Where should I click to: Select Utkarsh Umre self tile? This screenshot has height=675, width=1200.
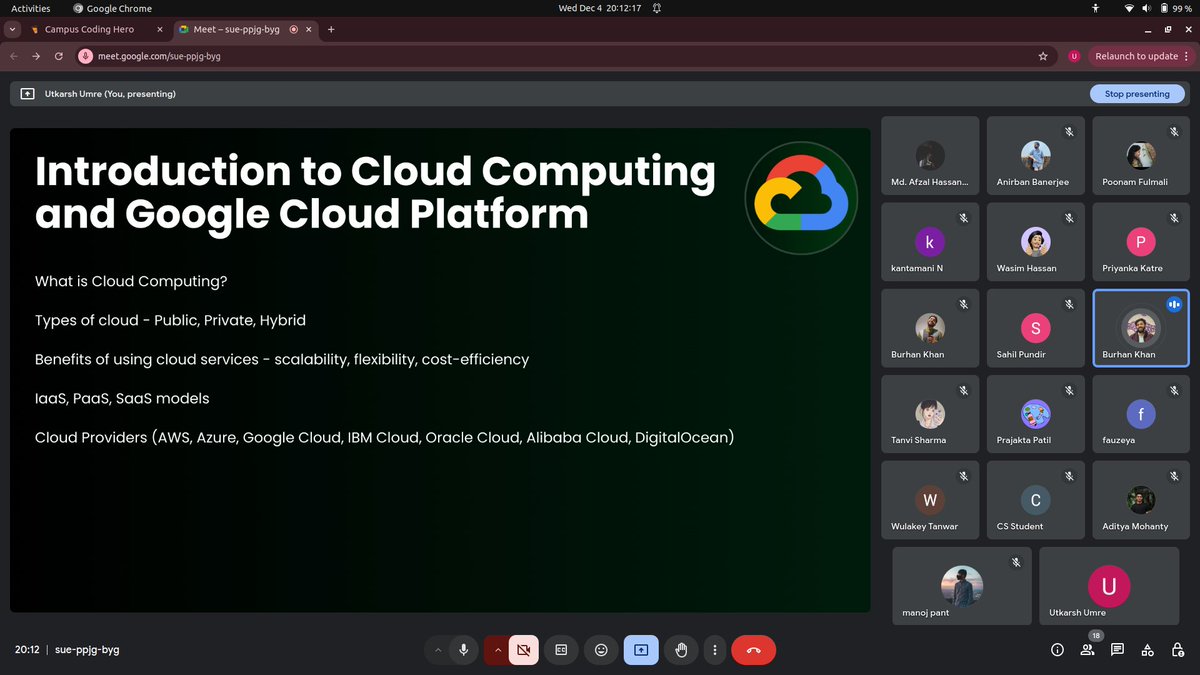[1109, 586]
